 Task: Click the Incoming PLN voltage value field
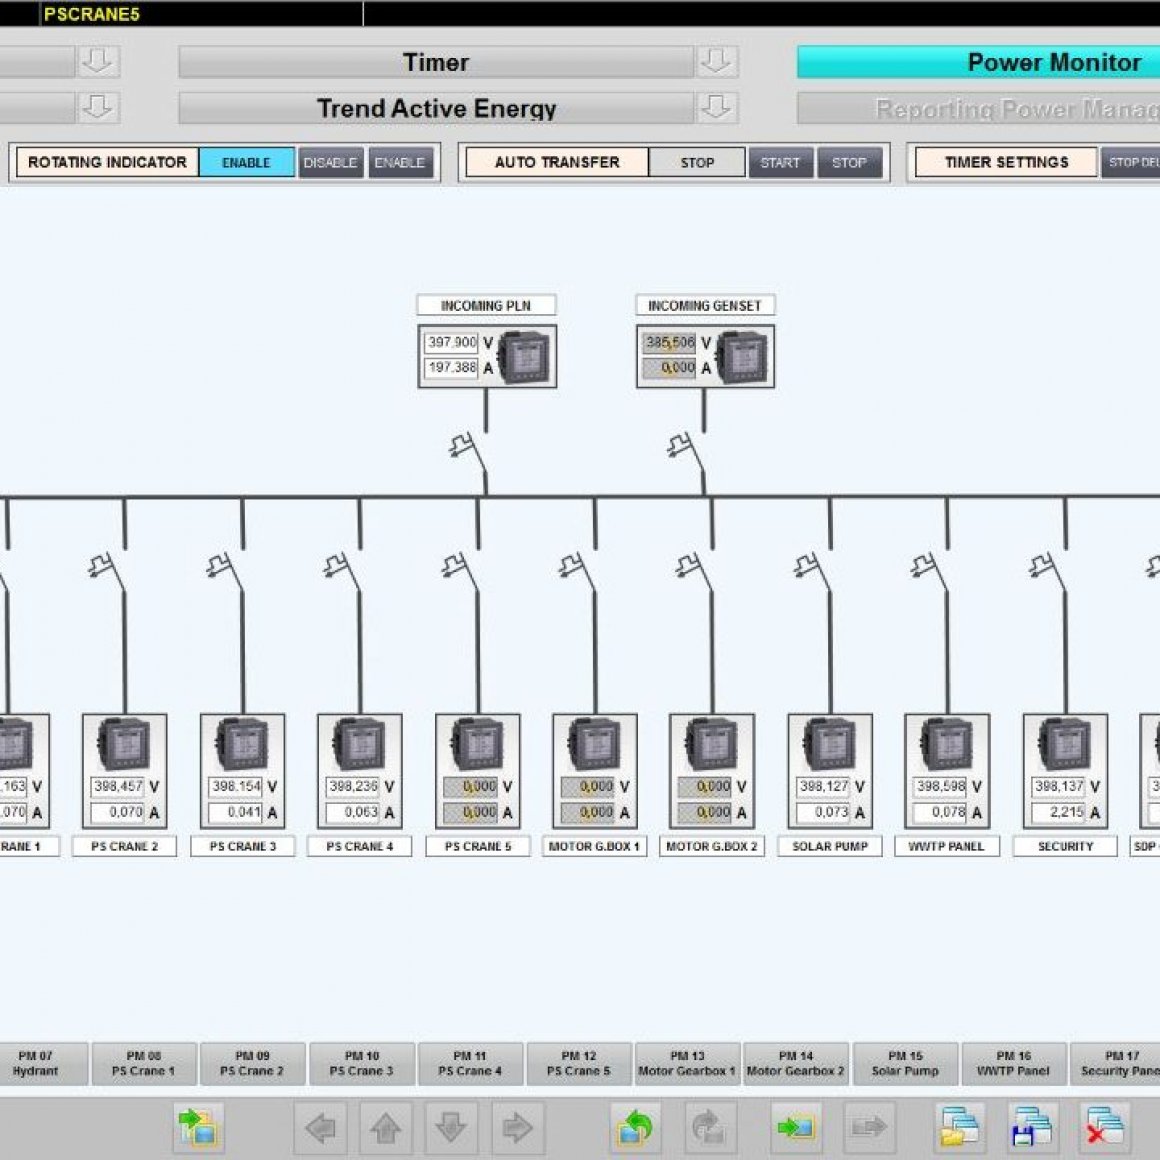[452, 342]
